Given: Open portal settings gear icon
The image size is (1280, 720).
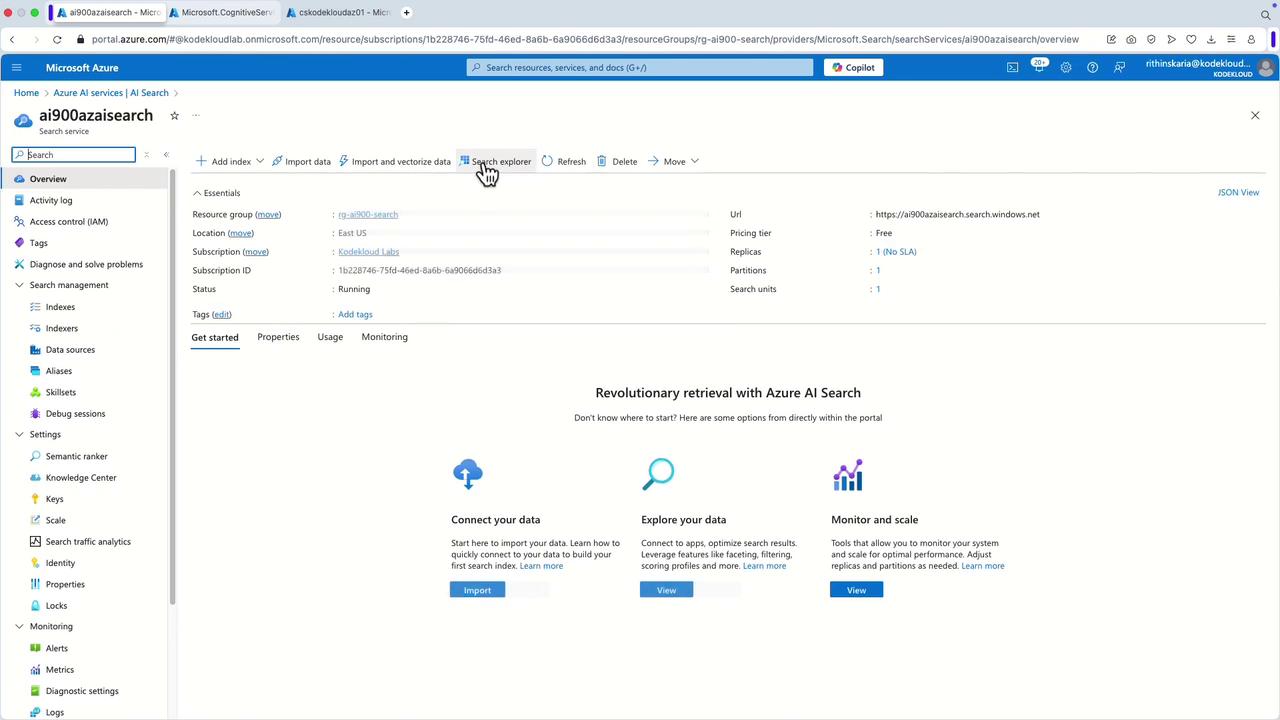Looking at the screenshot, I should tap(1066, 68).
